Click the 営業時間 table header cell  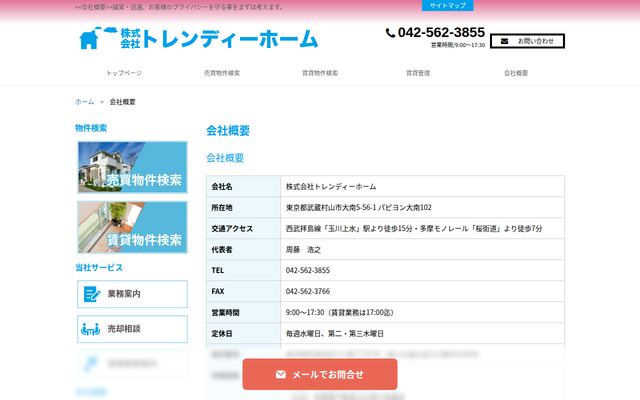point(244,312)
